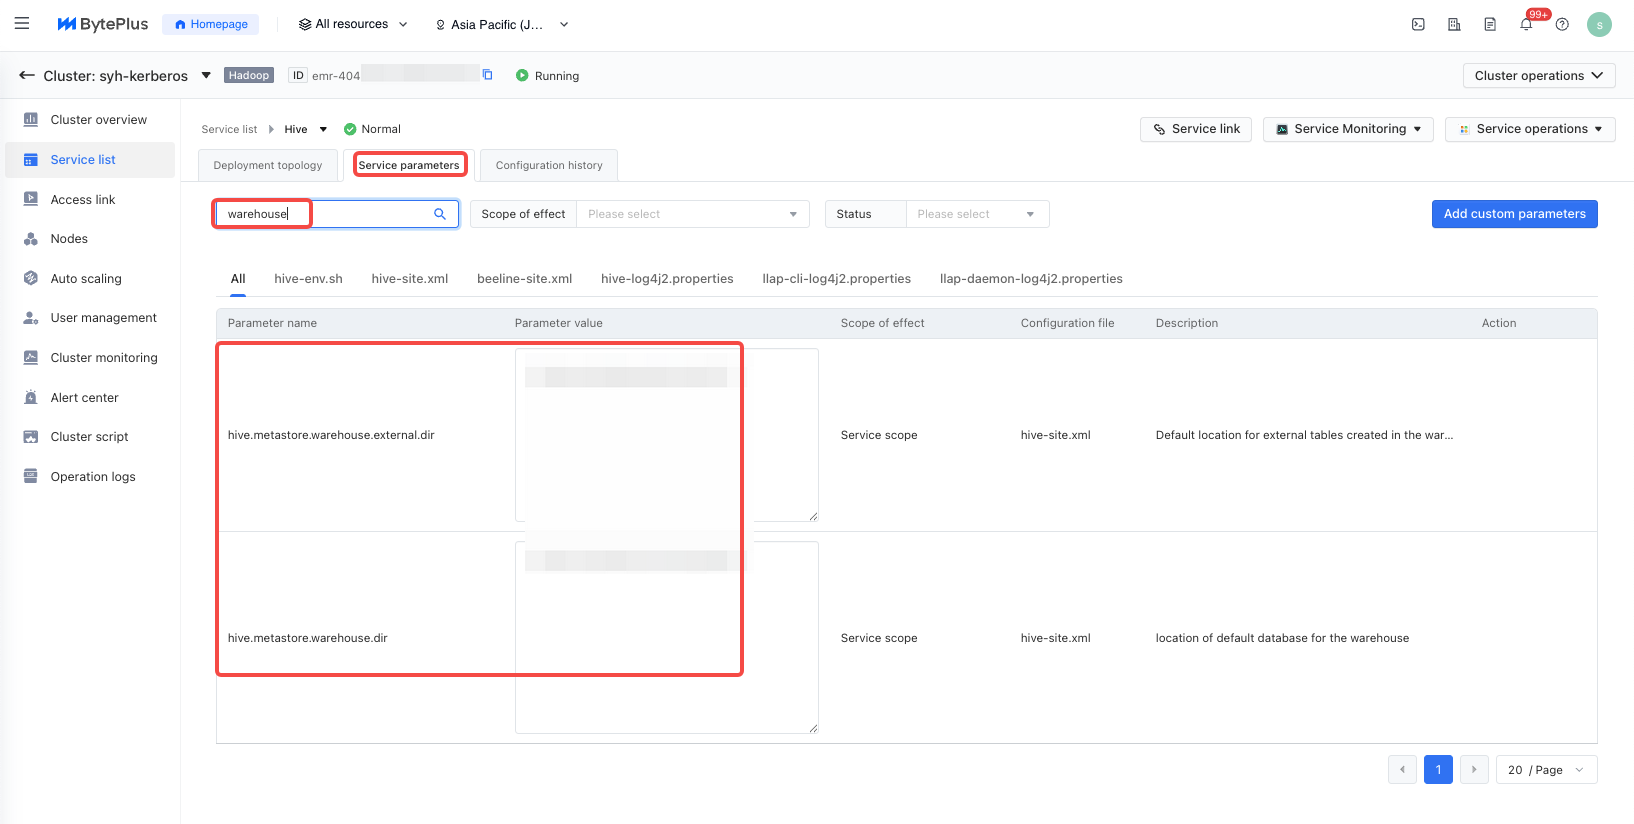
Task: Open the Cluster operations dropdown
Action: click(1538, 76)
